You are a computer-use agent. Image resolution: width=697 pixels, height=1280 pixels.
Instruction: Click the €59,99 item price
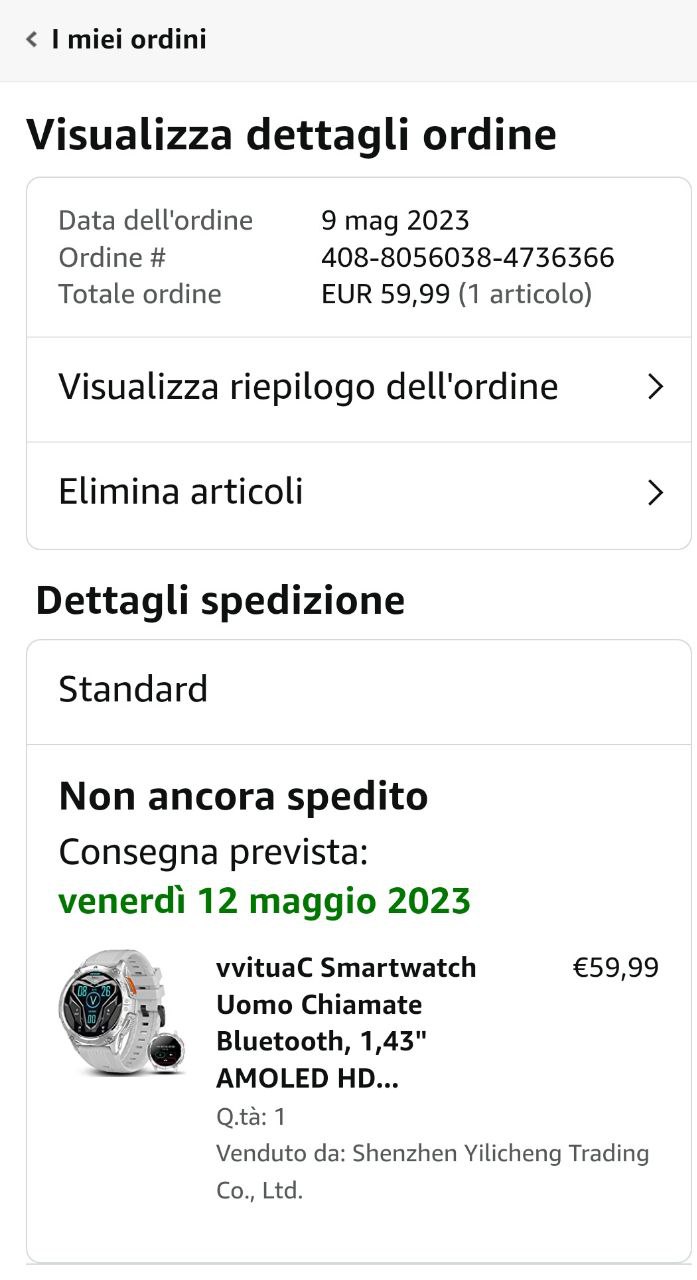pyautogui.click(x=615, y=968)
